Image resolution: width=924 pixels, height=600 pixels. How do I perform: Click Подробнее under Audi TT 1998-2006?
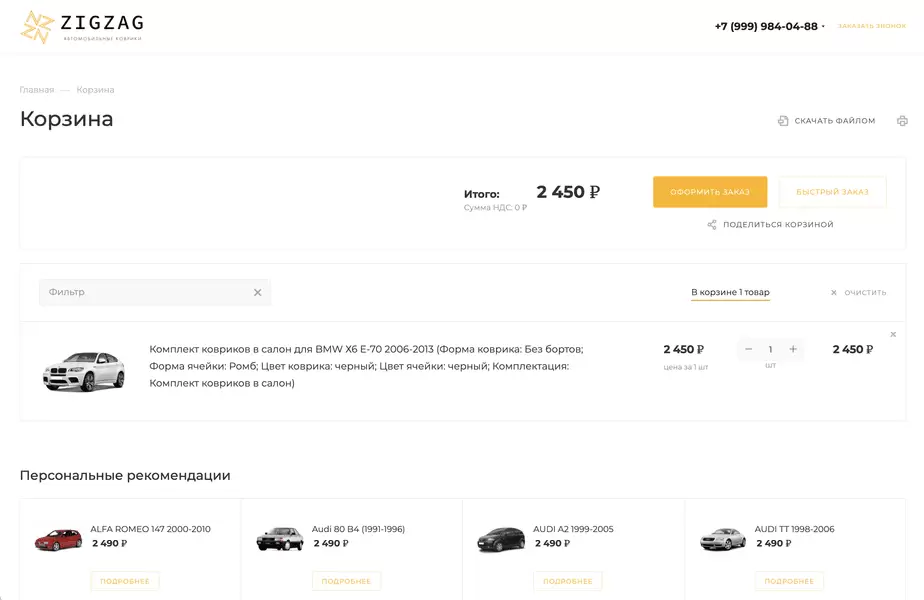tap(789, 581)
